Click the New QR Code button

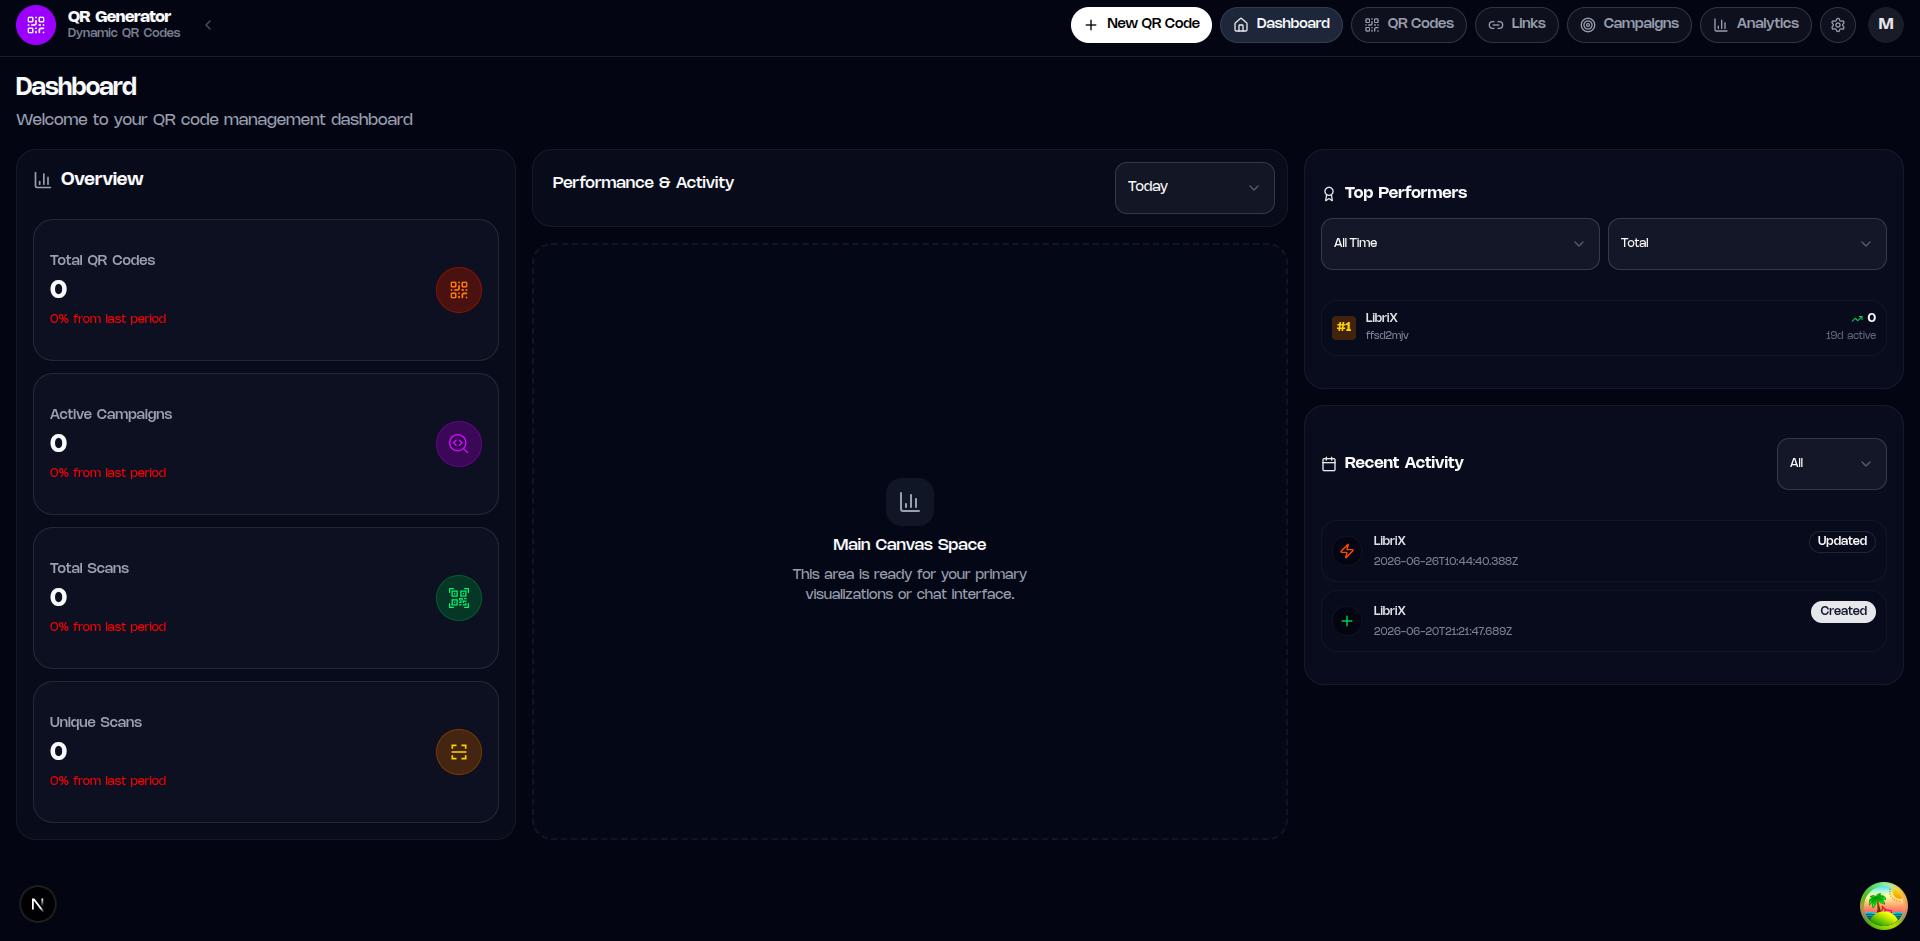click(x=1141, y=25)
